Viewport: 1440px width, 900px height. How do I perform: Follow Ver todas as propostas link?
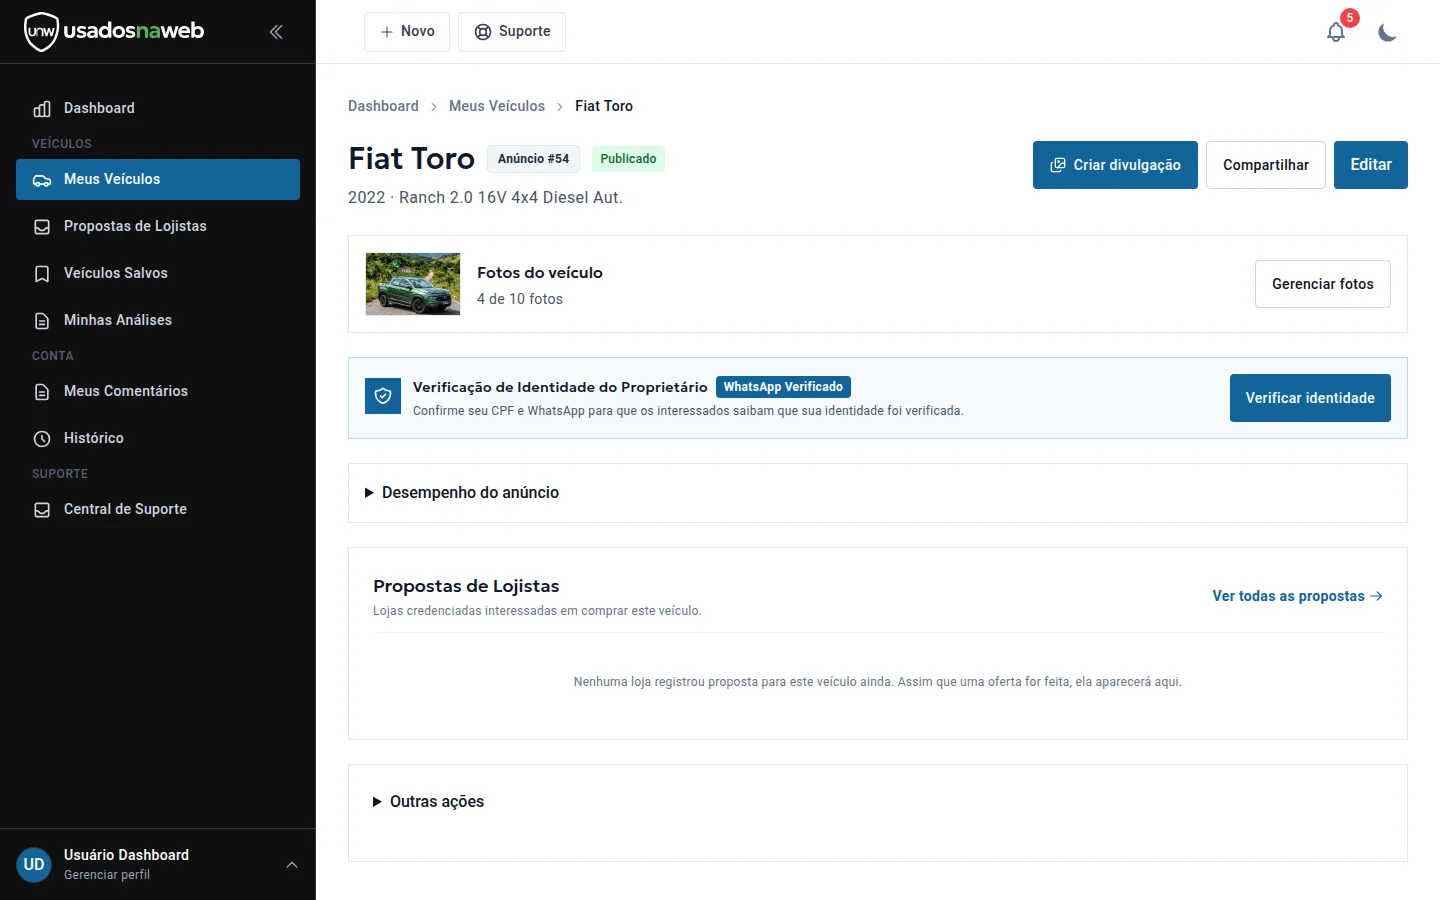(x=1297, y=596)
